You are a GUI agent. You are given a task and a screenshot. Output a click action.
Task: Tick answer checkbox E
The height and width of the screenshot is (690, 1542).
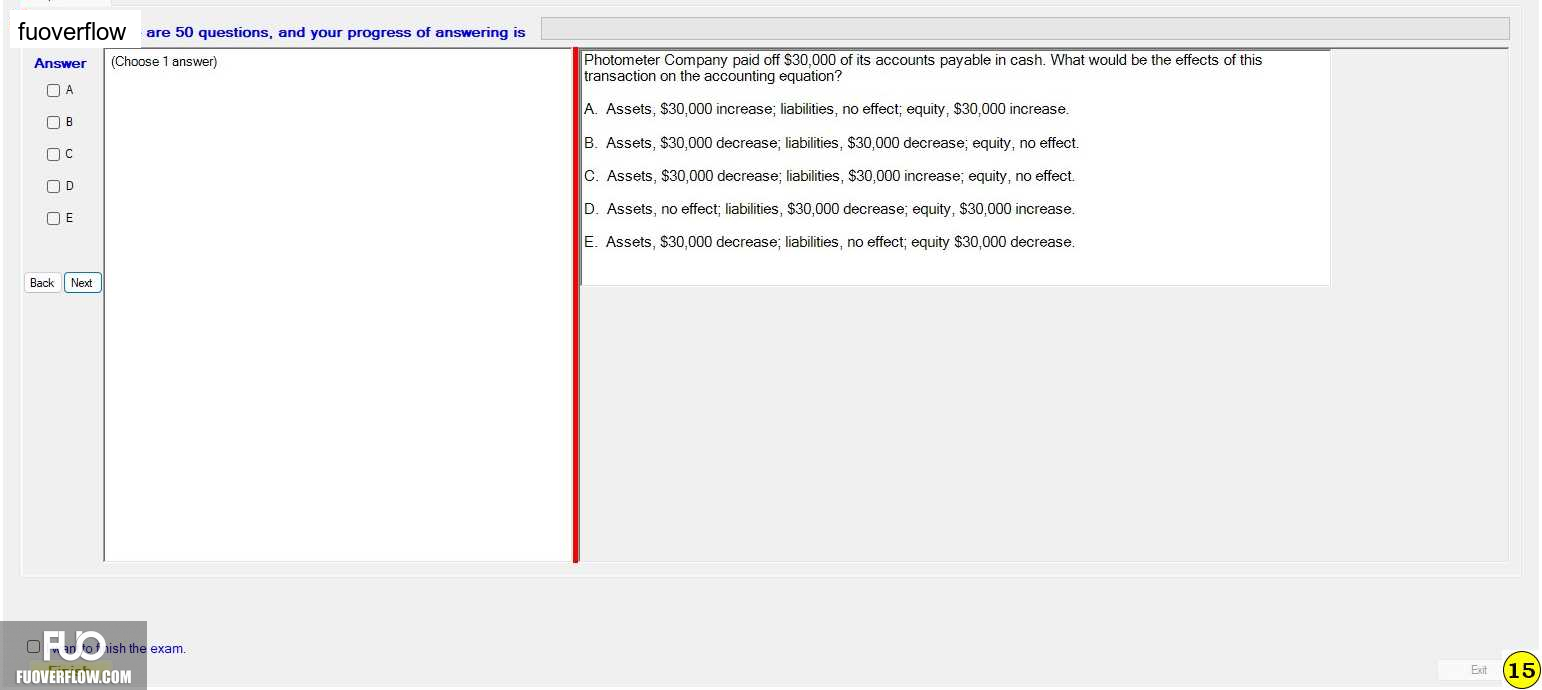53,218
